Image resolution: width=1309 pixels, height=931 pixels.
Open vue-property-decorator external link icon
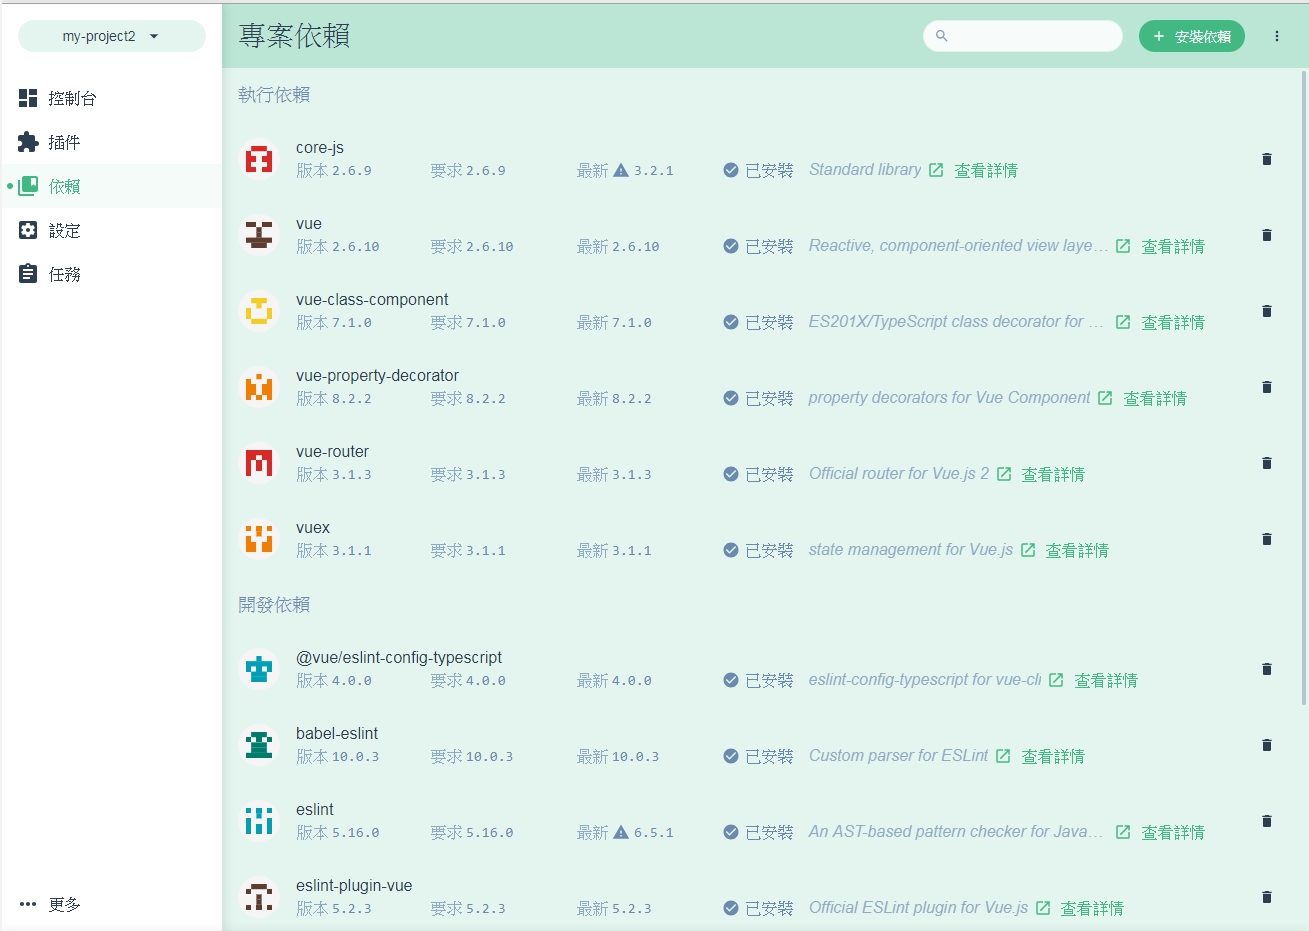(1105, 398)
